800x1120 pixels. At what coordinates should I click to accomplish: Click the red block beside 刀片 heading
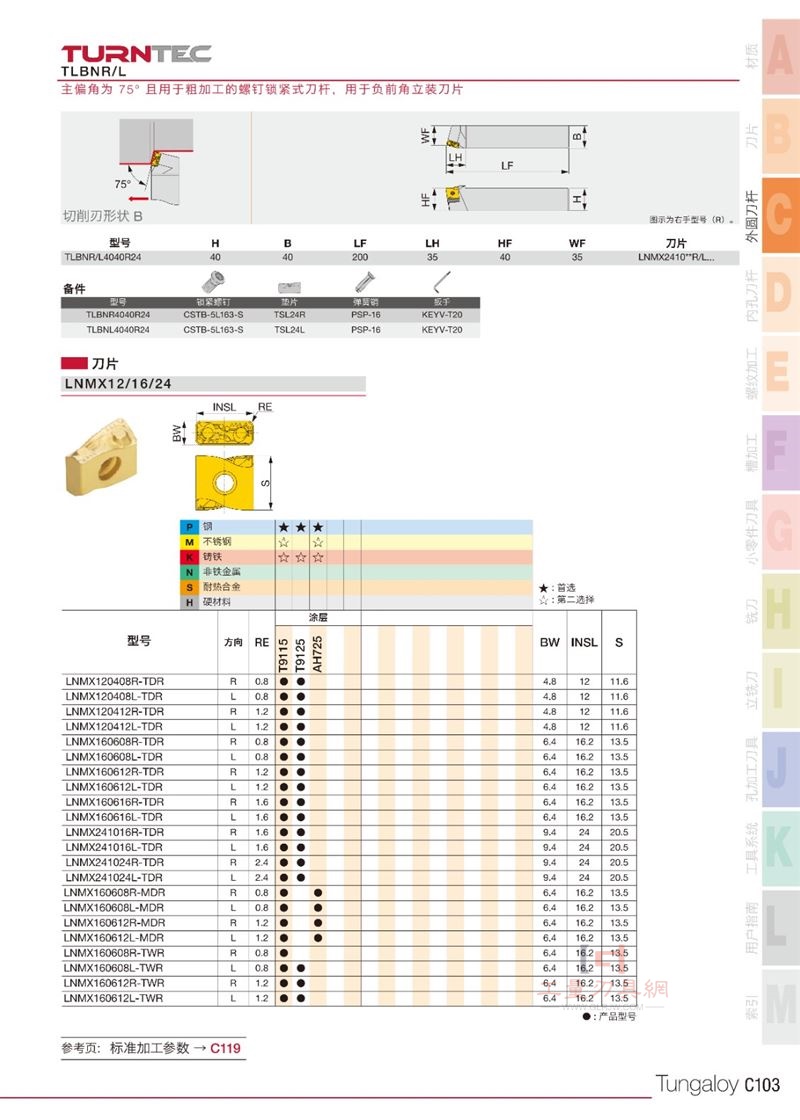pyautogui.click(x=74, y=363)
